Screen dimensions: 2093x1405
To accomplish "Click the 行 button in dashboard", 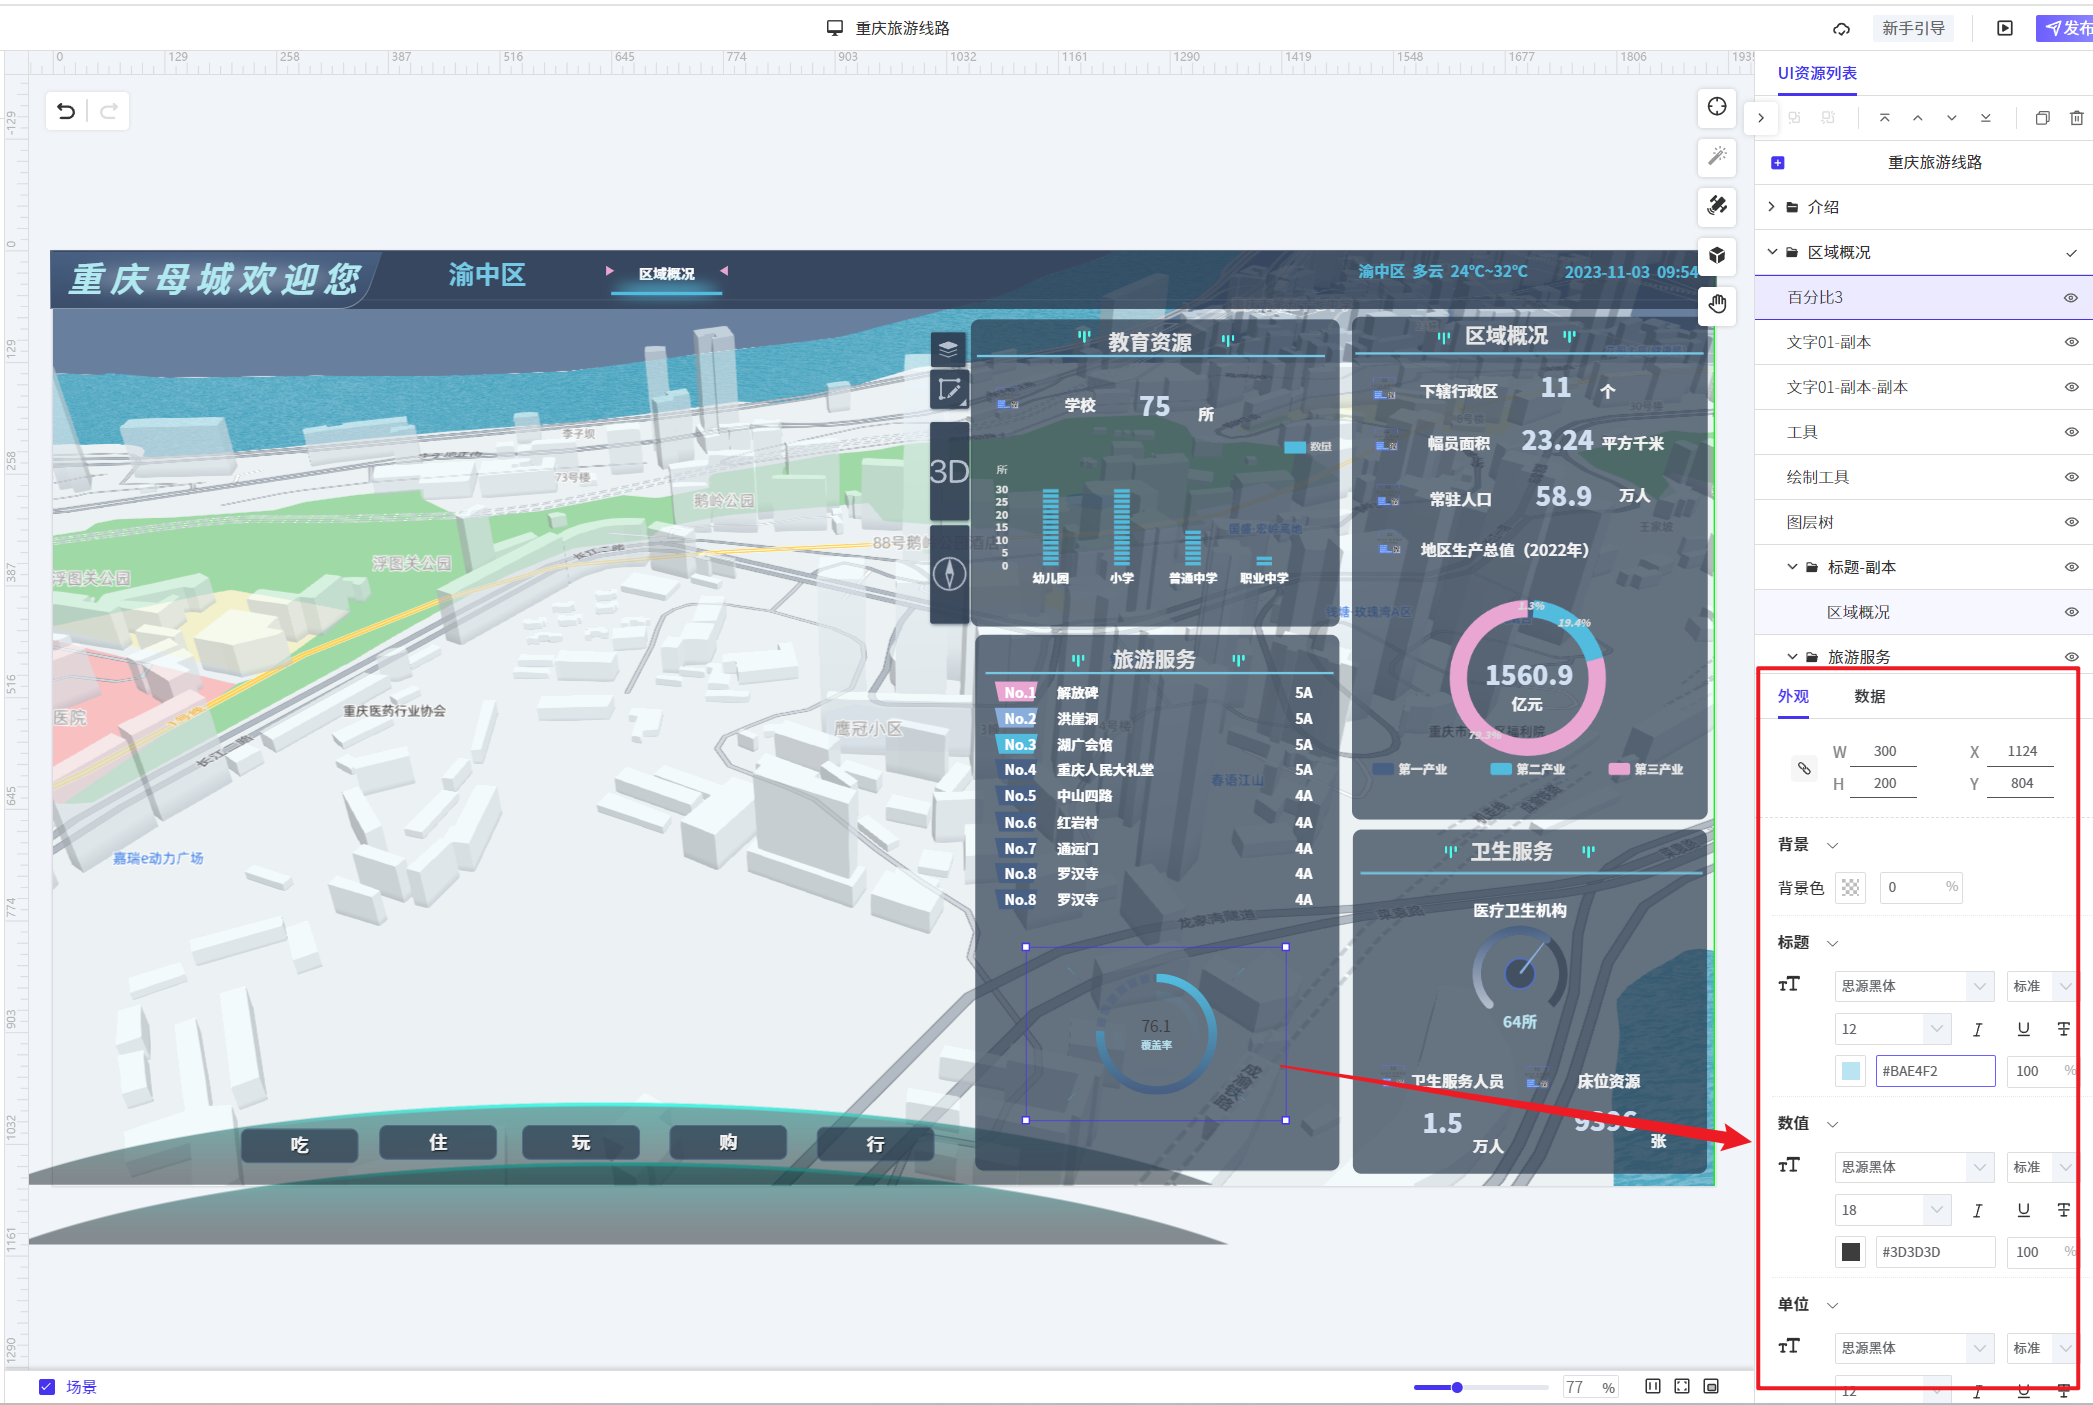I will [x=875, y=1144].
